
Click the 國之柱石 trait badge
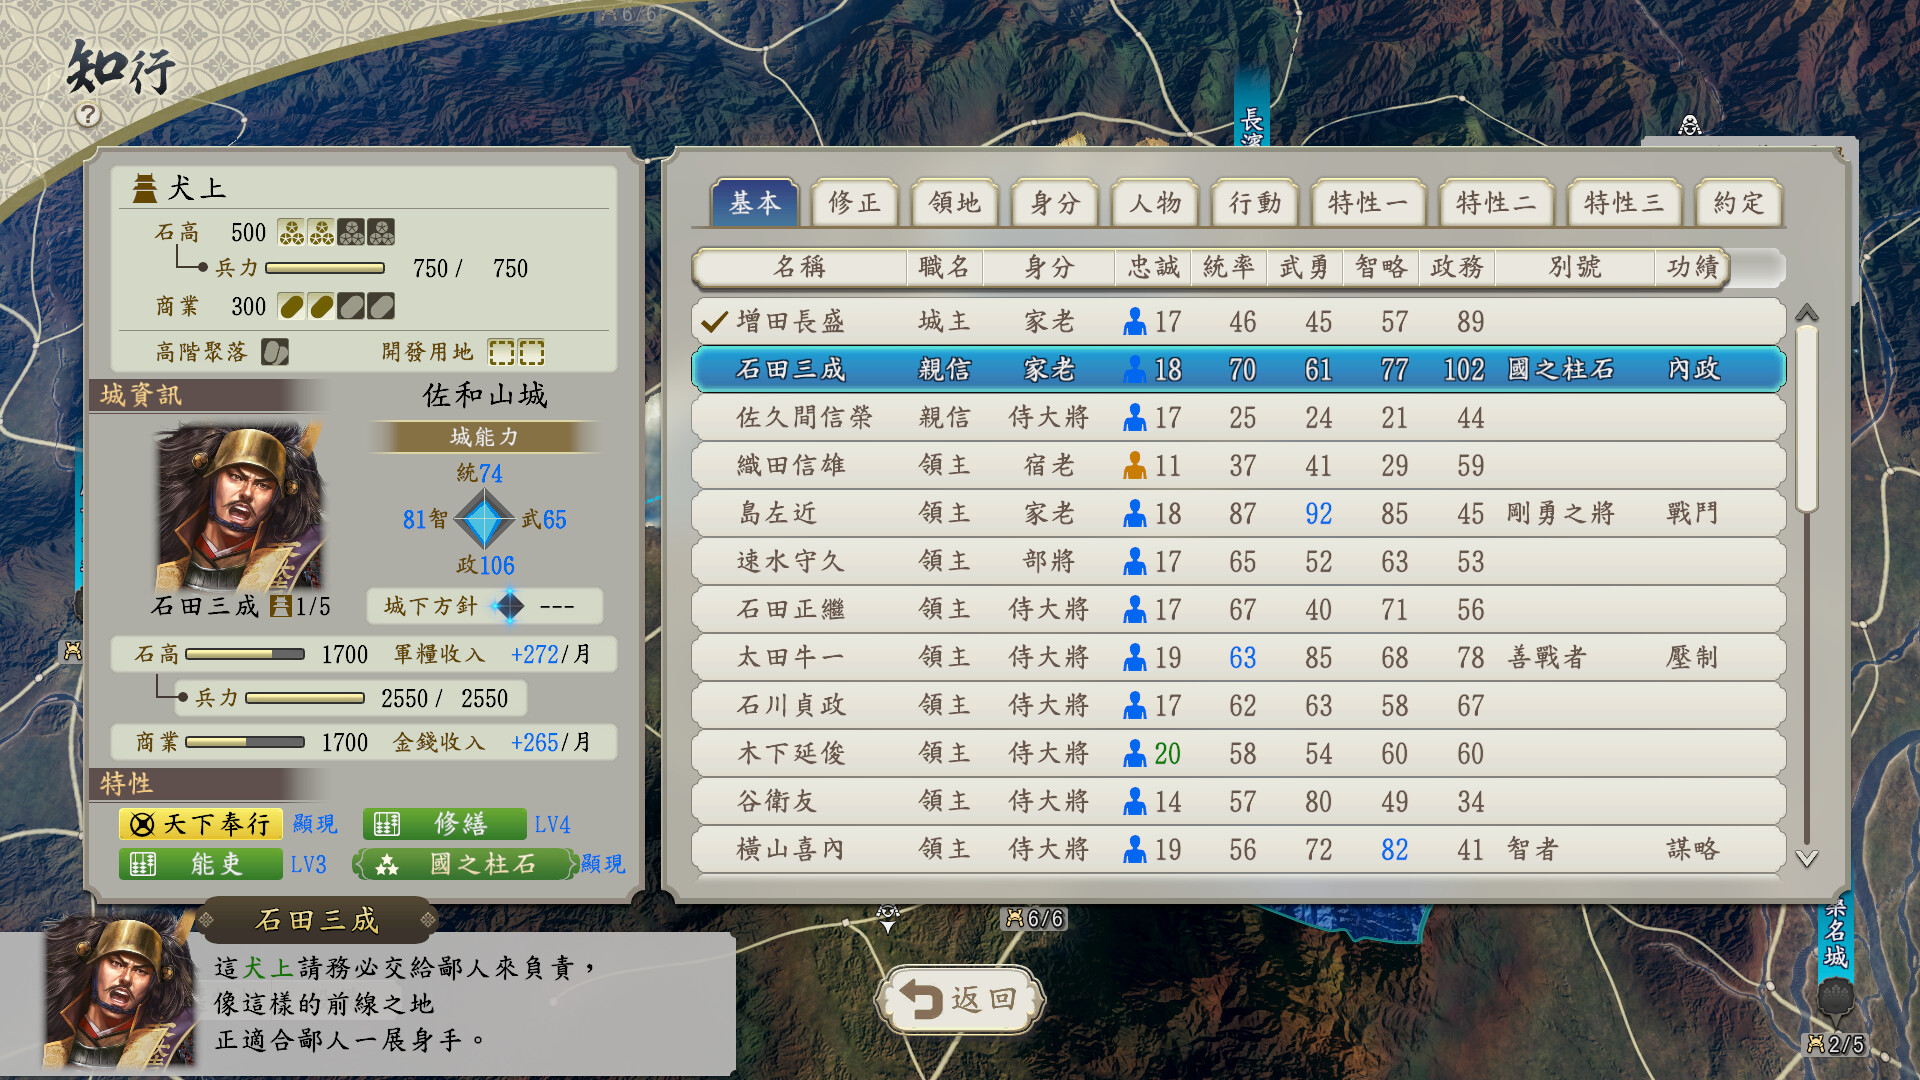click(466, 864)
